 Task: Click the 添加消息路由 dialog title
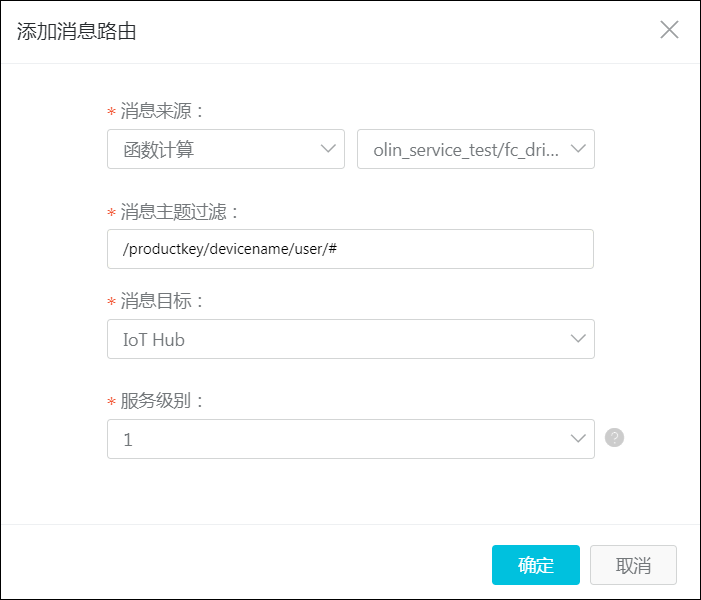(76, 31)
